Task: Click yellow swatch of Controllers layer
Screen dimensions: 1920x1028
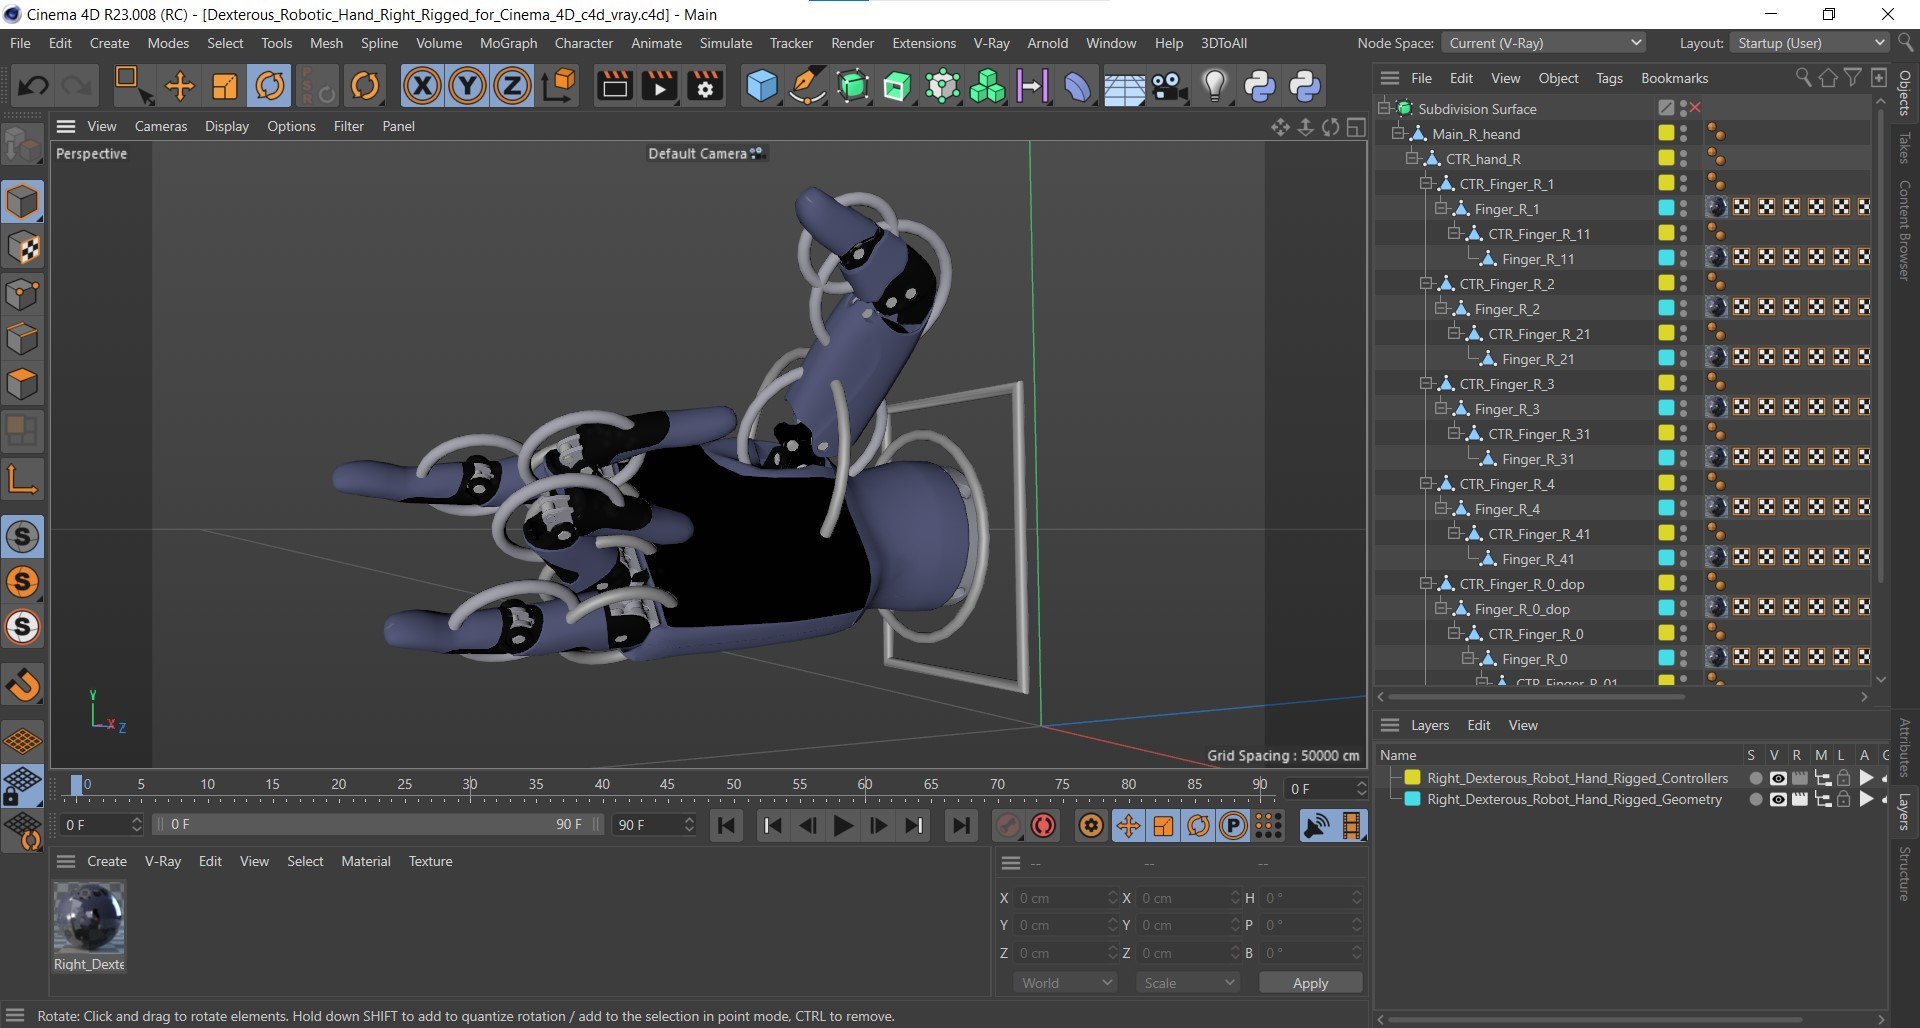Action: pos(1412,778)
